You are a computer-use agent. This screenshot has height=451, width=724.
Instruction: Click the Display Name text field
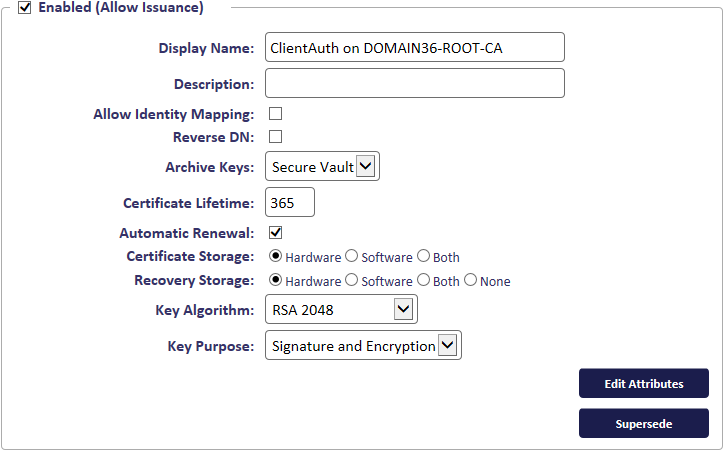click(x=415, y=47)
